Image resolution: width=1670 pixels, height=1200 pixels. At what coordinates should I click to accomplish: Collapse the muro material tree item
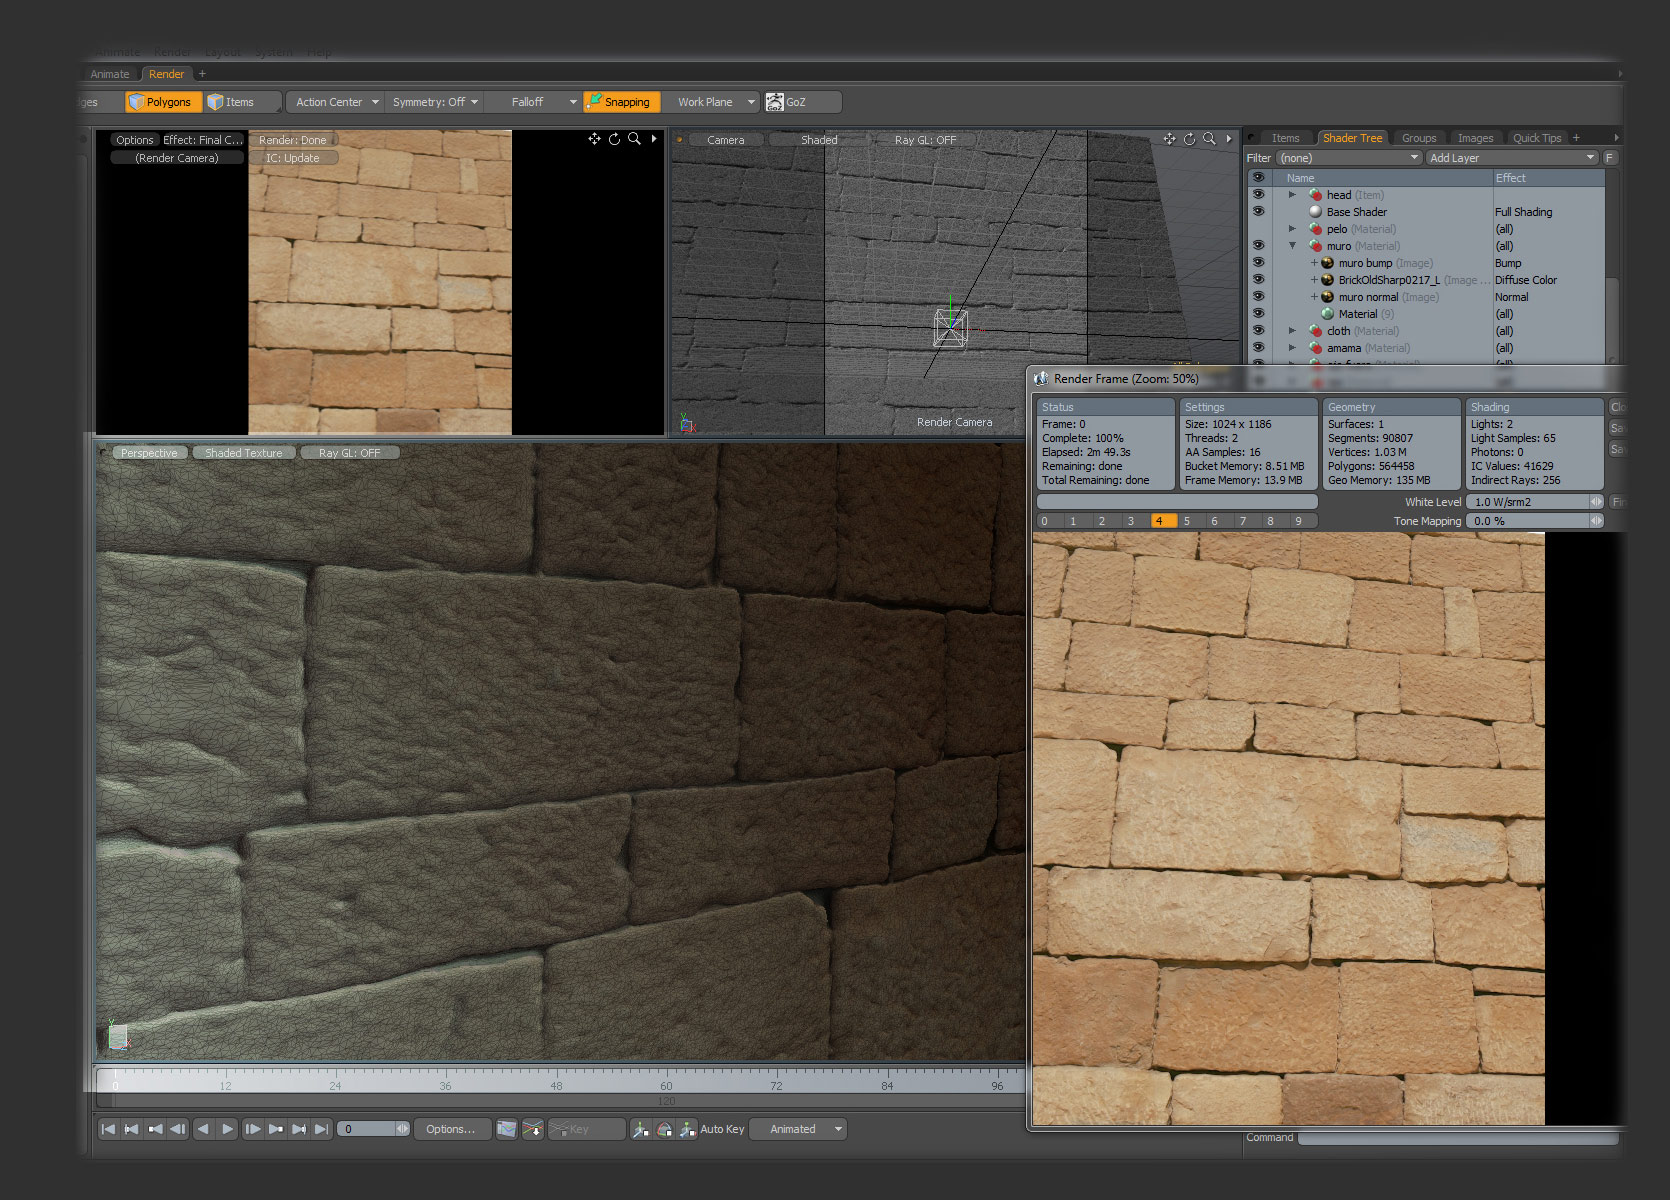click(1292, 246)
